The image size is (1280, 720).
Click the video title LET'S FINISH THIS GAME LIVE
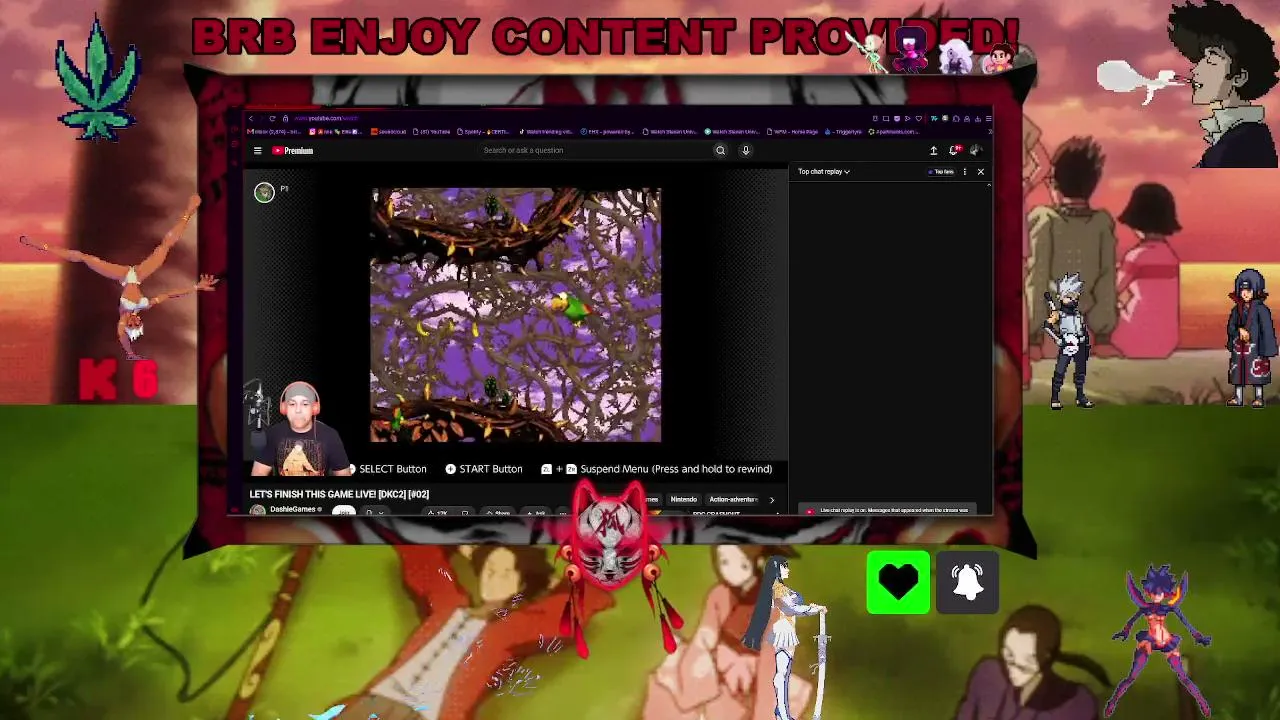339,494
